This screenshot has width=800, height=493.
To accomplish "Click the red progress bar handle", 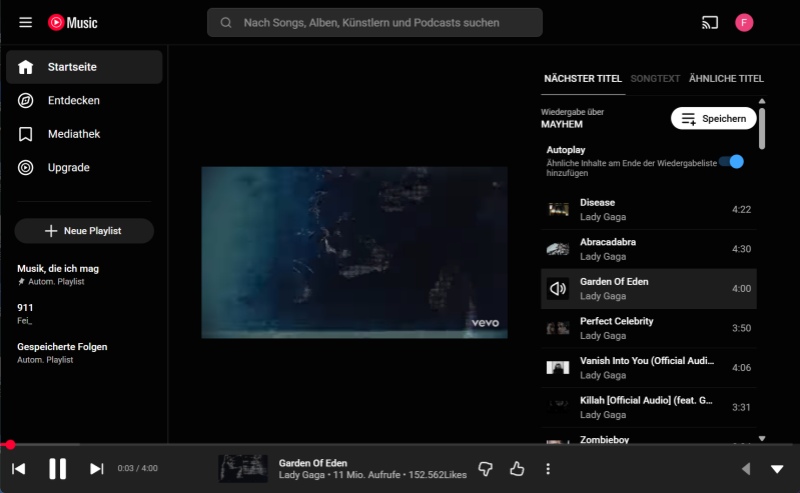I will pos(10,445).
